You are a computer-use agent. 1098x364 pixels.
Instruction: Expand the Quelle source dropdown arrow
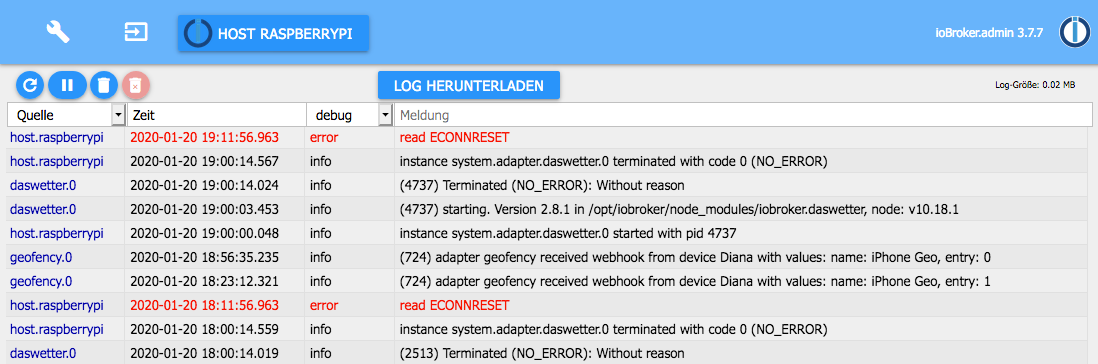118,115
